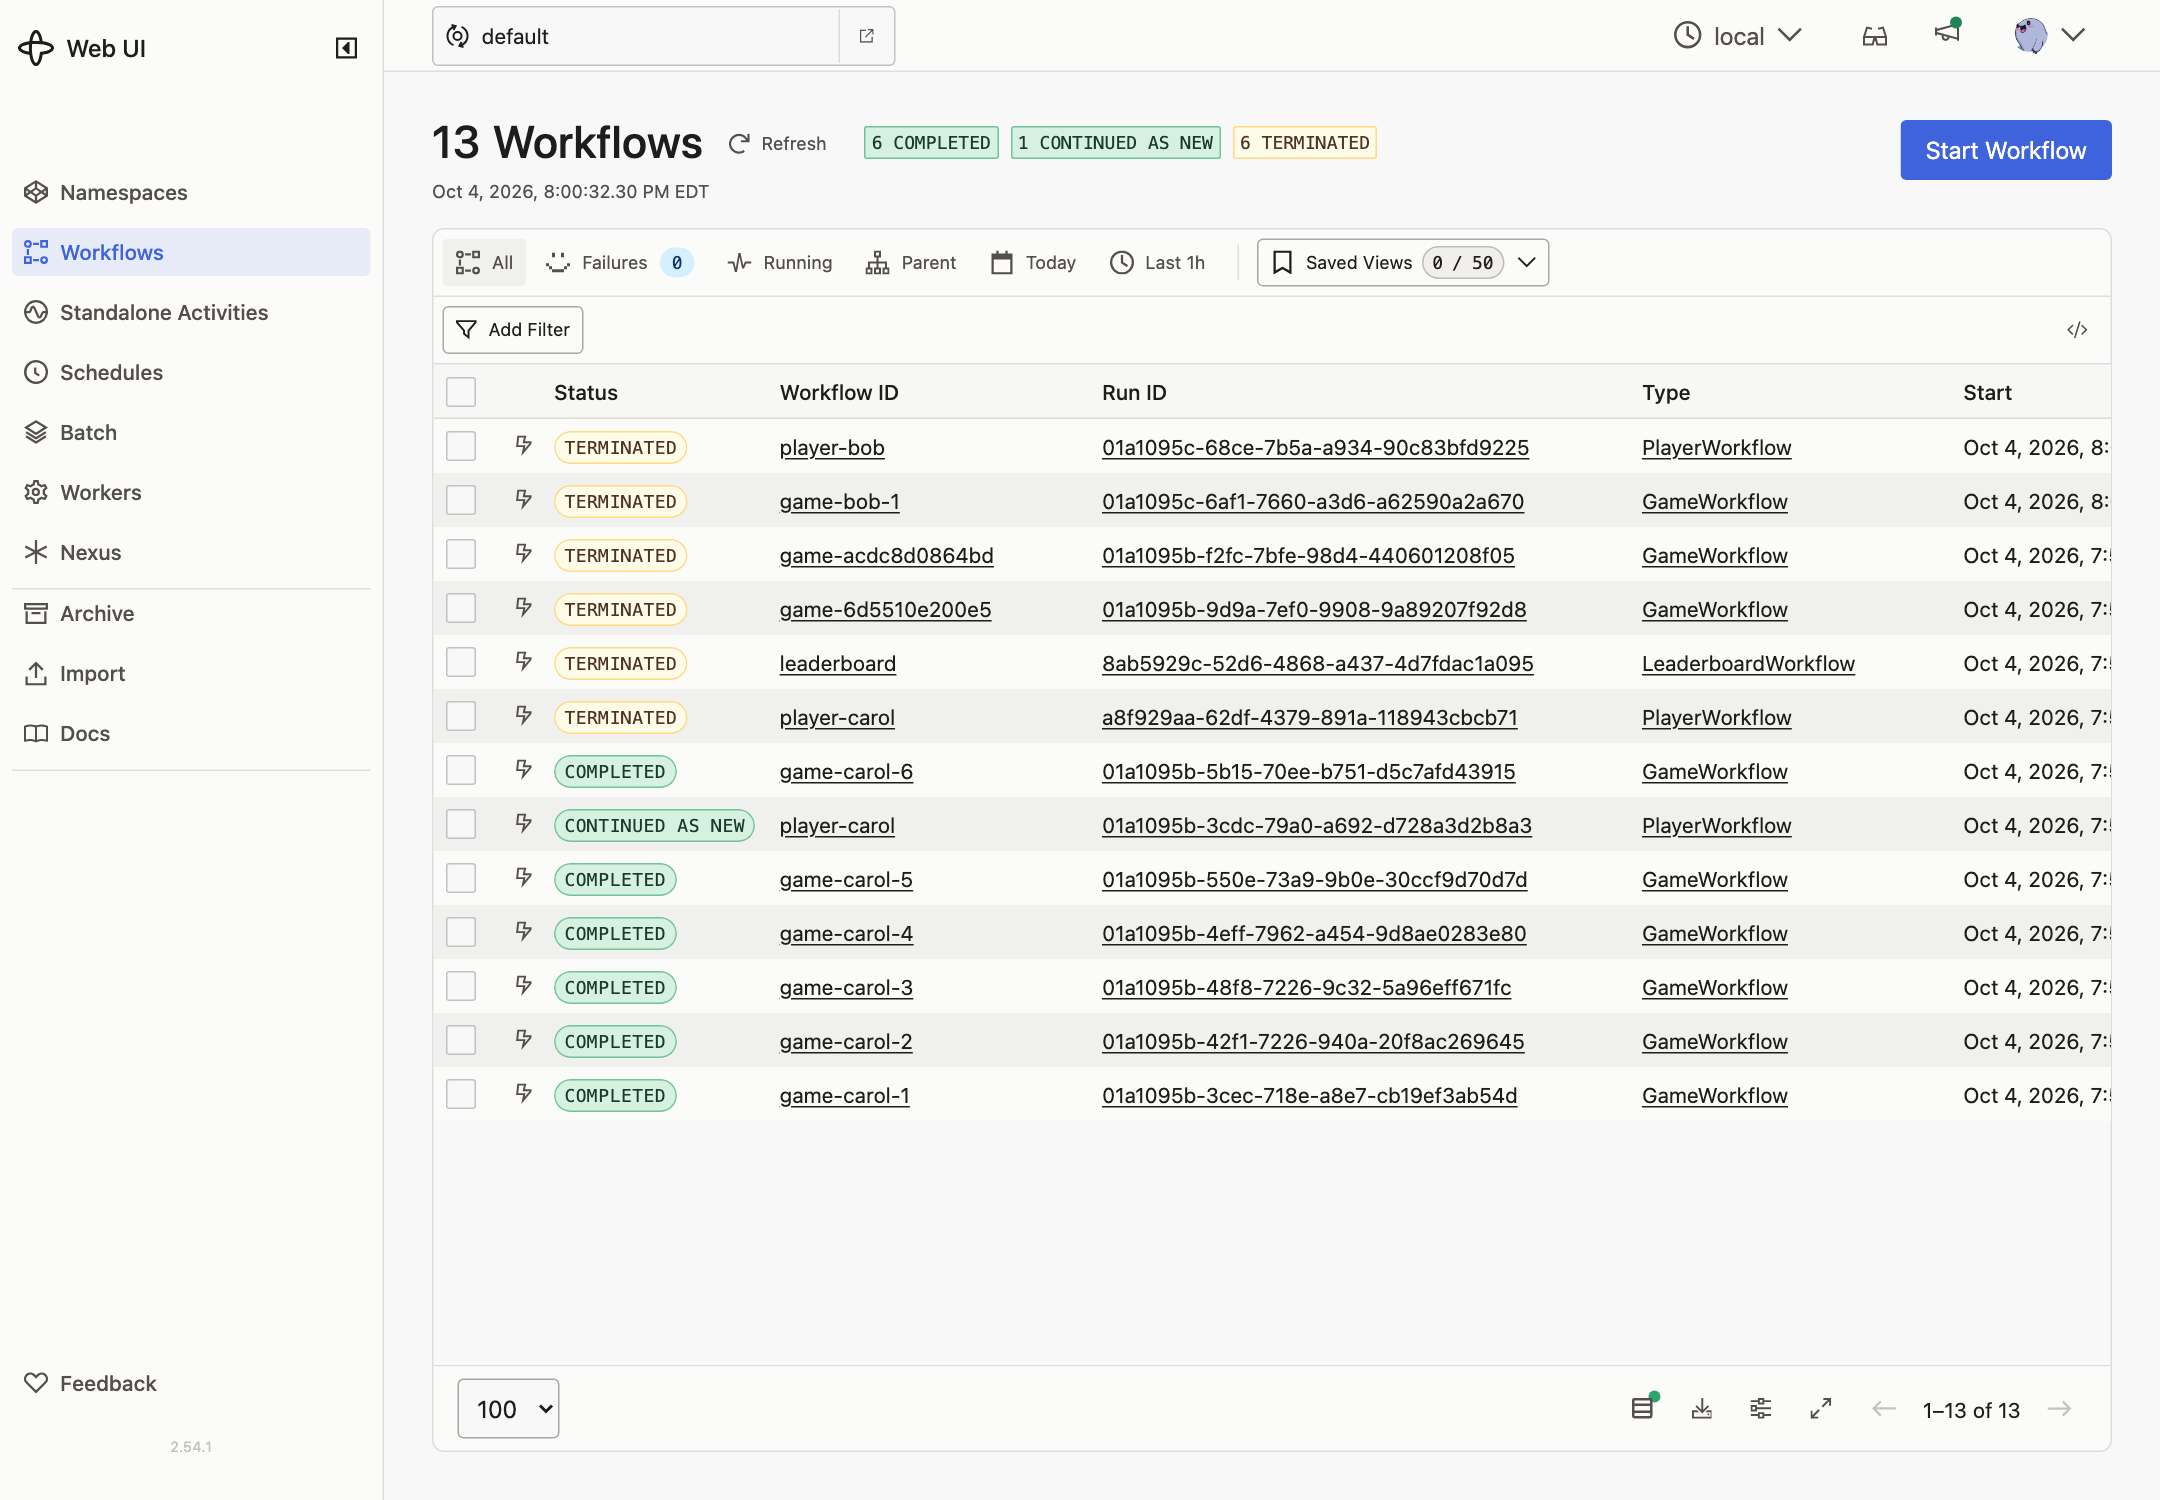Viewport: 2160px width, 1500px height.
Task: Click the list view icon with green dot
Action: pyautogui.click(x=1643, y=1408)
